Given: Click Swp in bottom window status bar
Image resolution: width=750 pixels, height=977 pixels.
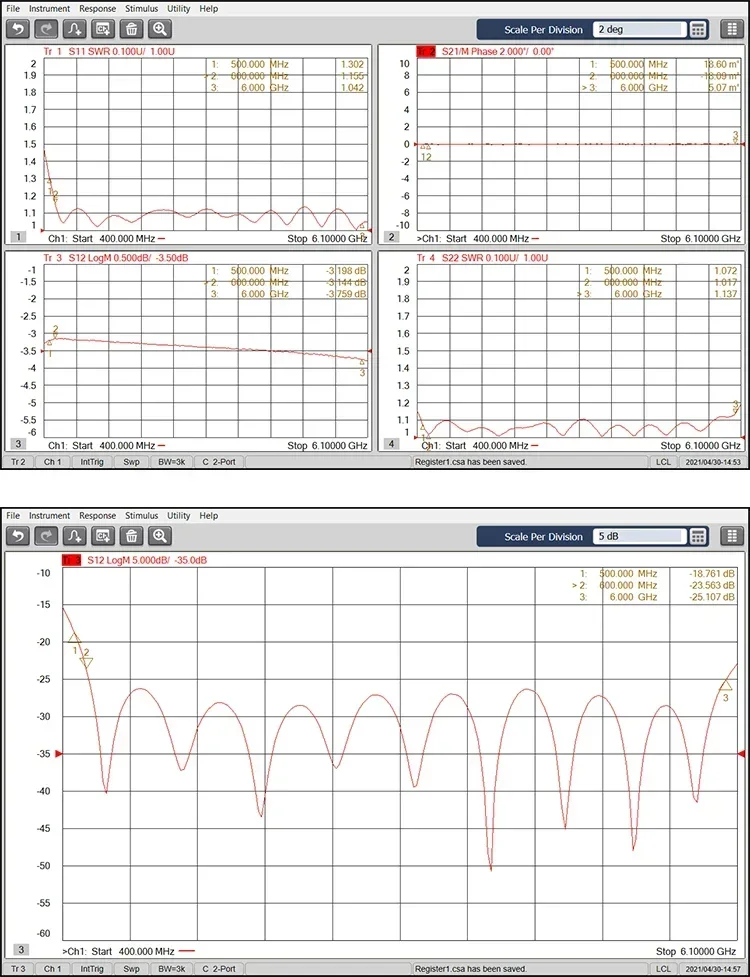Looking at the screenshot, I should pos(131,969).
